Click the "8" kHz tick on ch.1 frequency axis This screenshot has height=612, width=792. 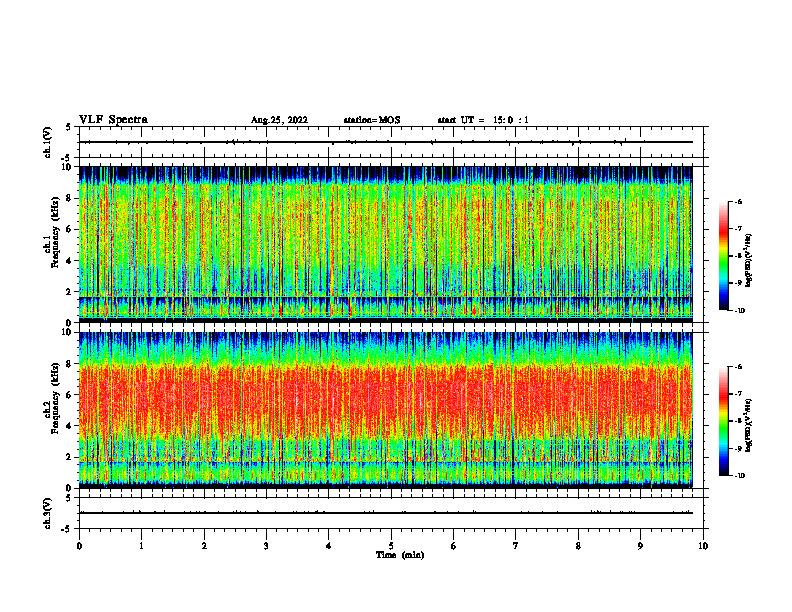click(x=70, y=198)
